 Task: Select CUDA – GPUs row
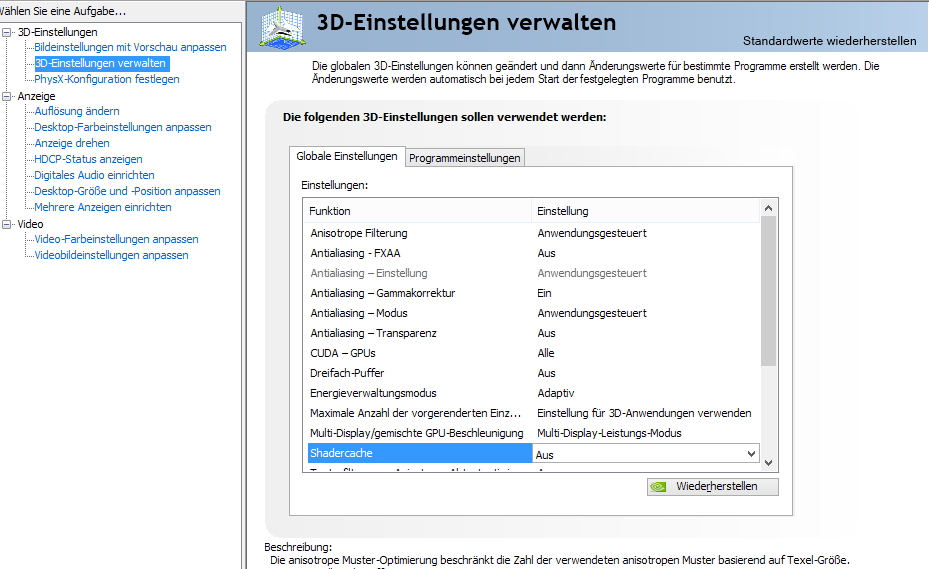coord(533,353)
